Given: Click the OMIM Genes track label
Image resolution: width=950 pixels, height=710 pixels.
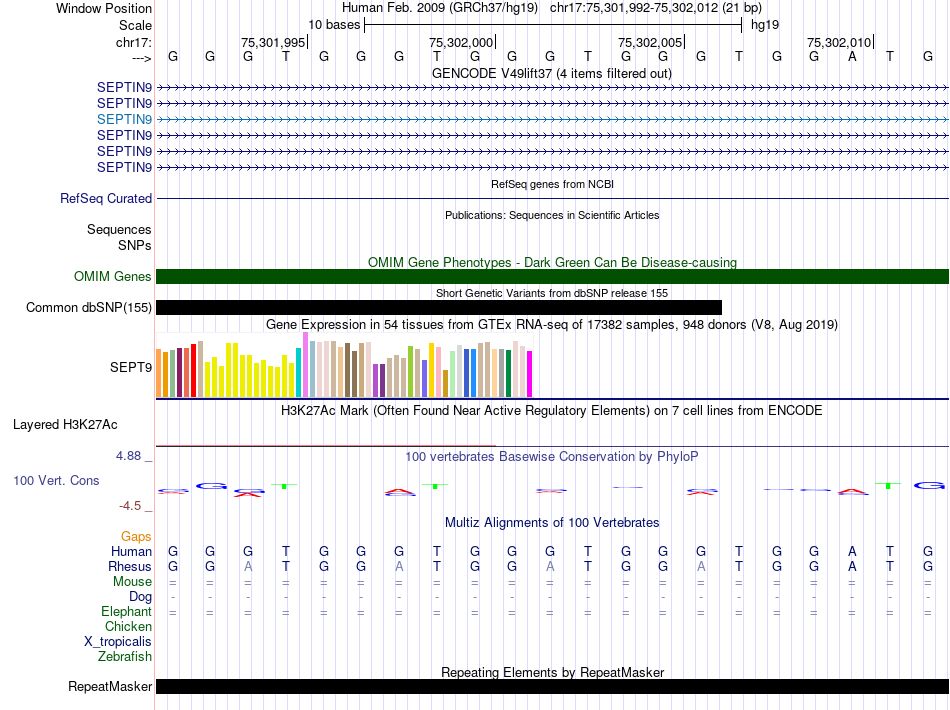Looking at the screenshot, I should click(x=113, y=277).
